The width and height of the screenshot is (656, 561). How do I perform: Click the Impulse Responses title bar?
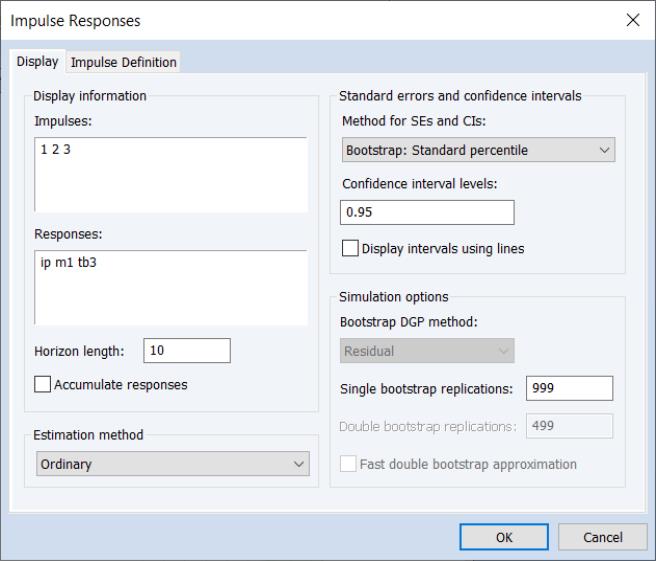[x=300, y=21]
